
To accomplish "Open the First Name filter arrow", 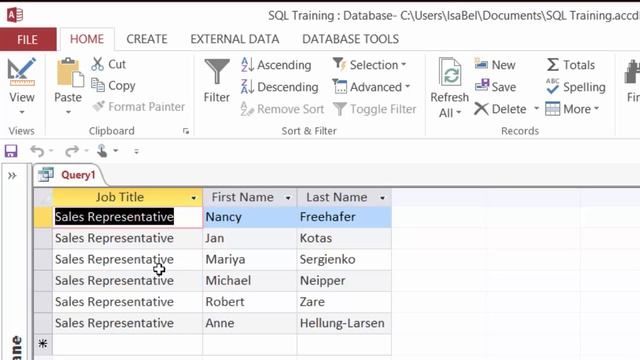I will tap(288, 198).
